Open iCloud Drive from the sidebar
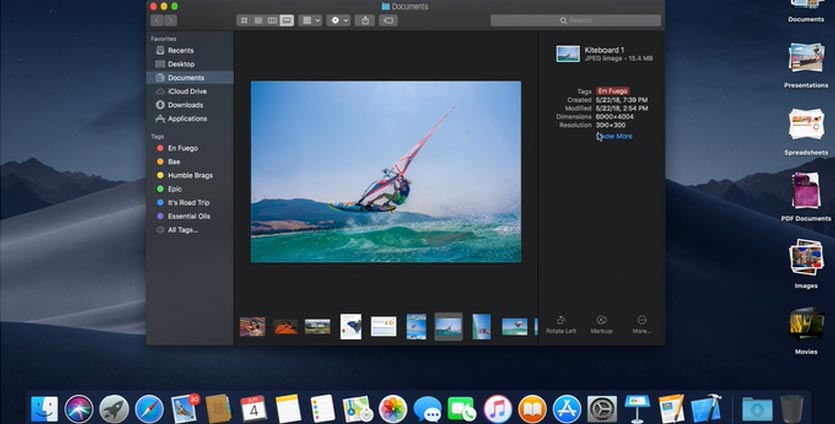The height and width of the screenshot is (424, 835). tap(187, 91)
